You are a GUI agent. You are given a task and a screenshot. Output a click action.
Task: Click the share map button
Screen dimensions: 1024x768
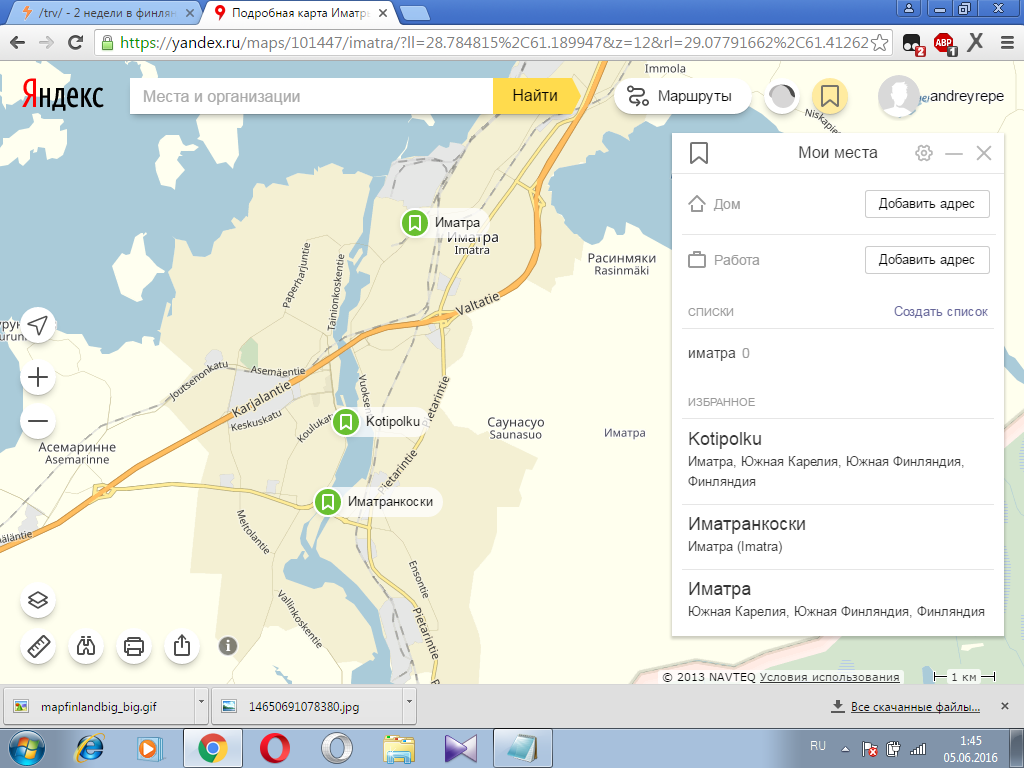[x=182, y=647]
